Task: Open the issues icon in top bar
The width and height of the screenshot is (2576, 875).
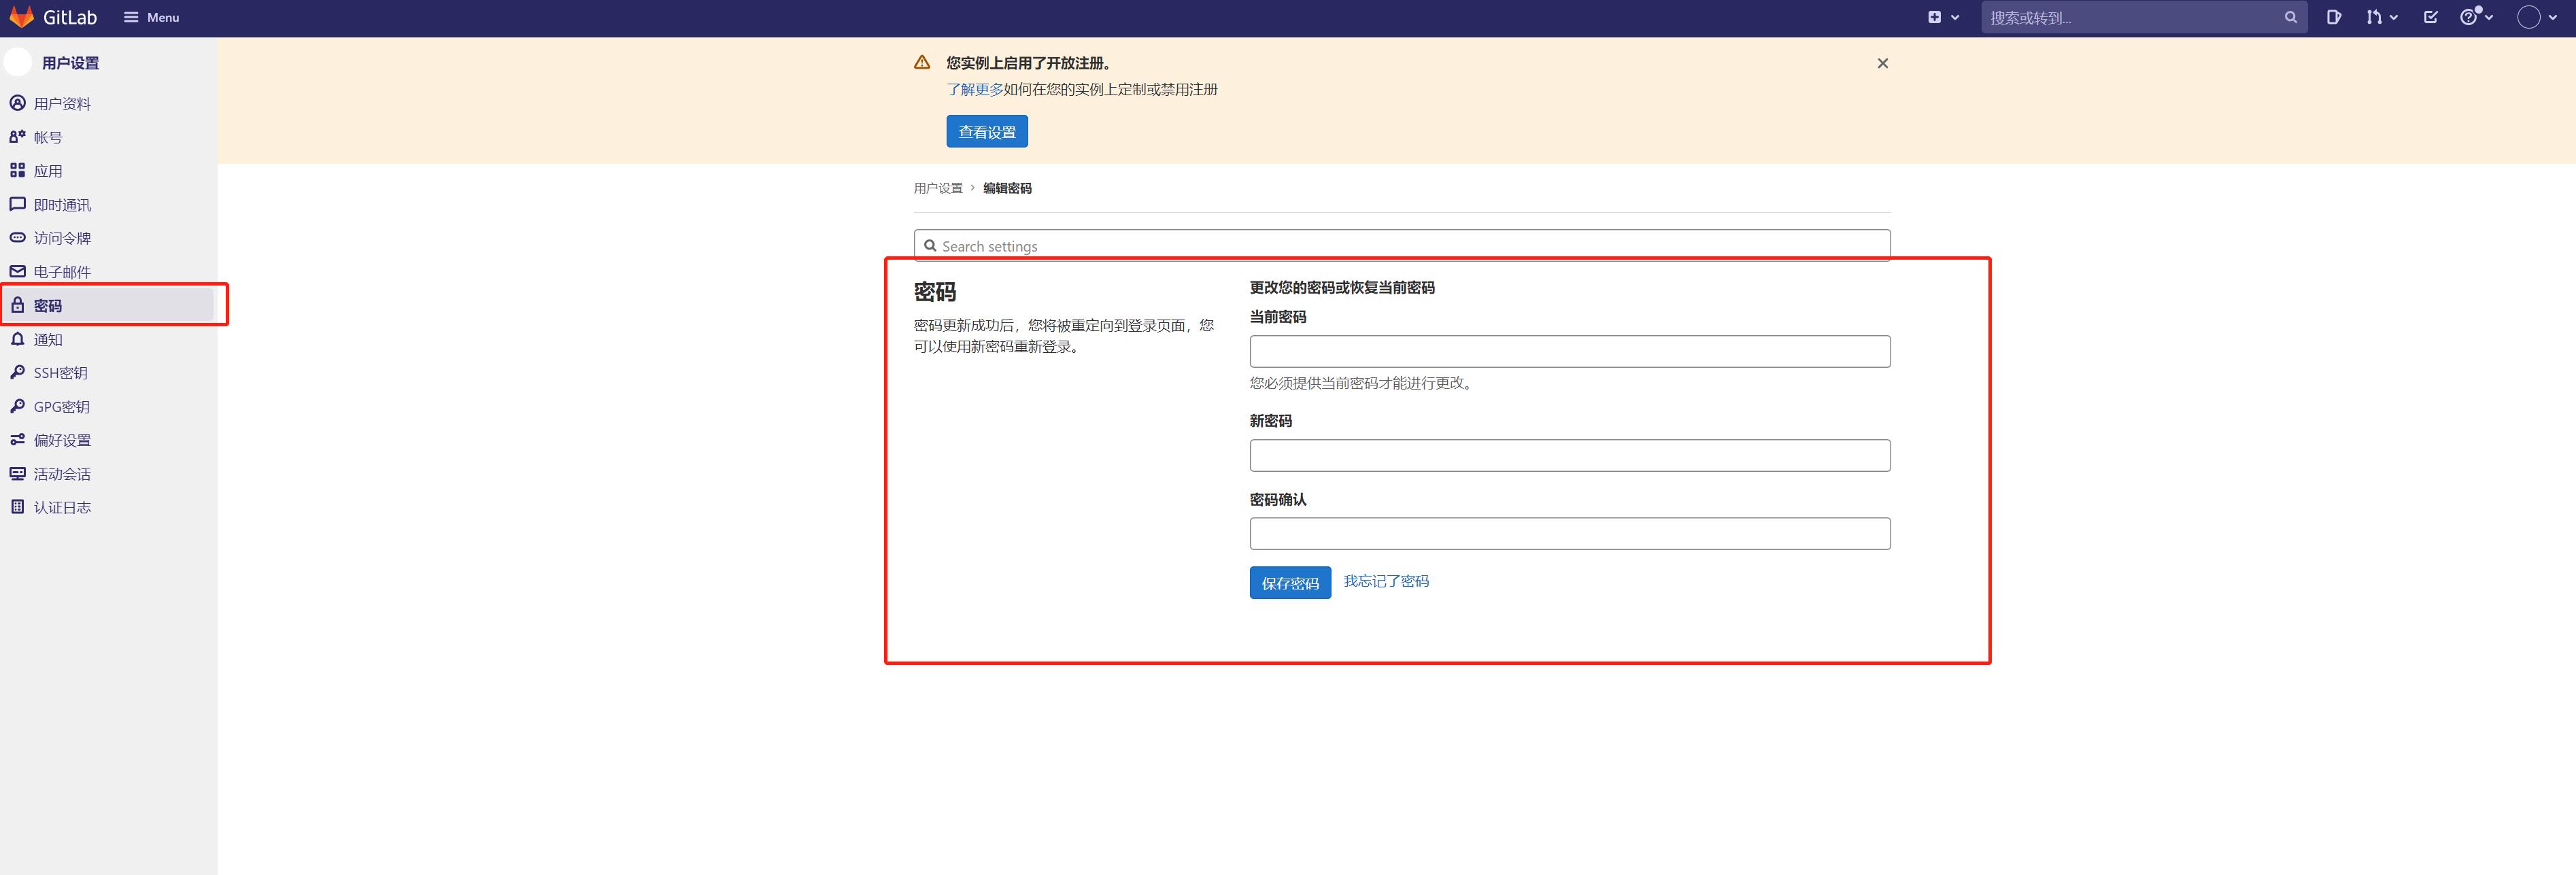Action: point(2333,17)
